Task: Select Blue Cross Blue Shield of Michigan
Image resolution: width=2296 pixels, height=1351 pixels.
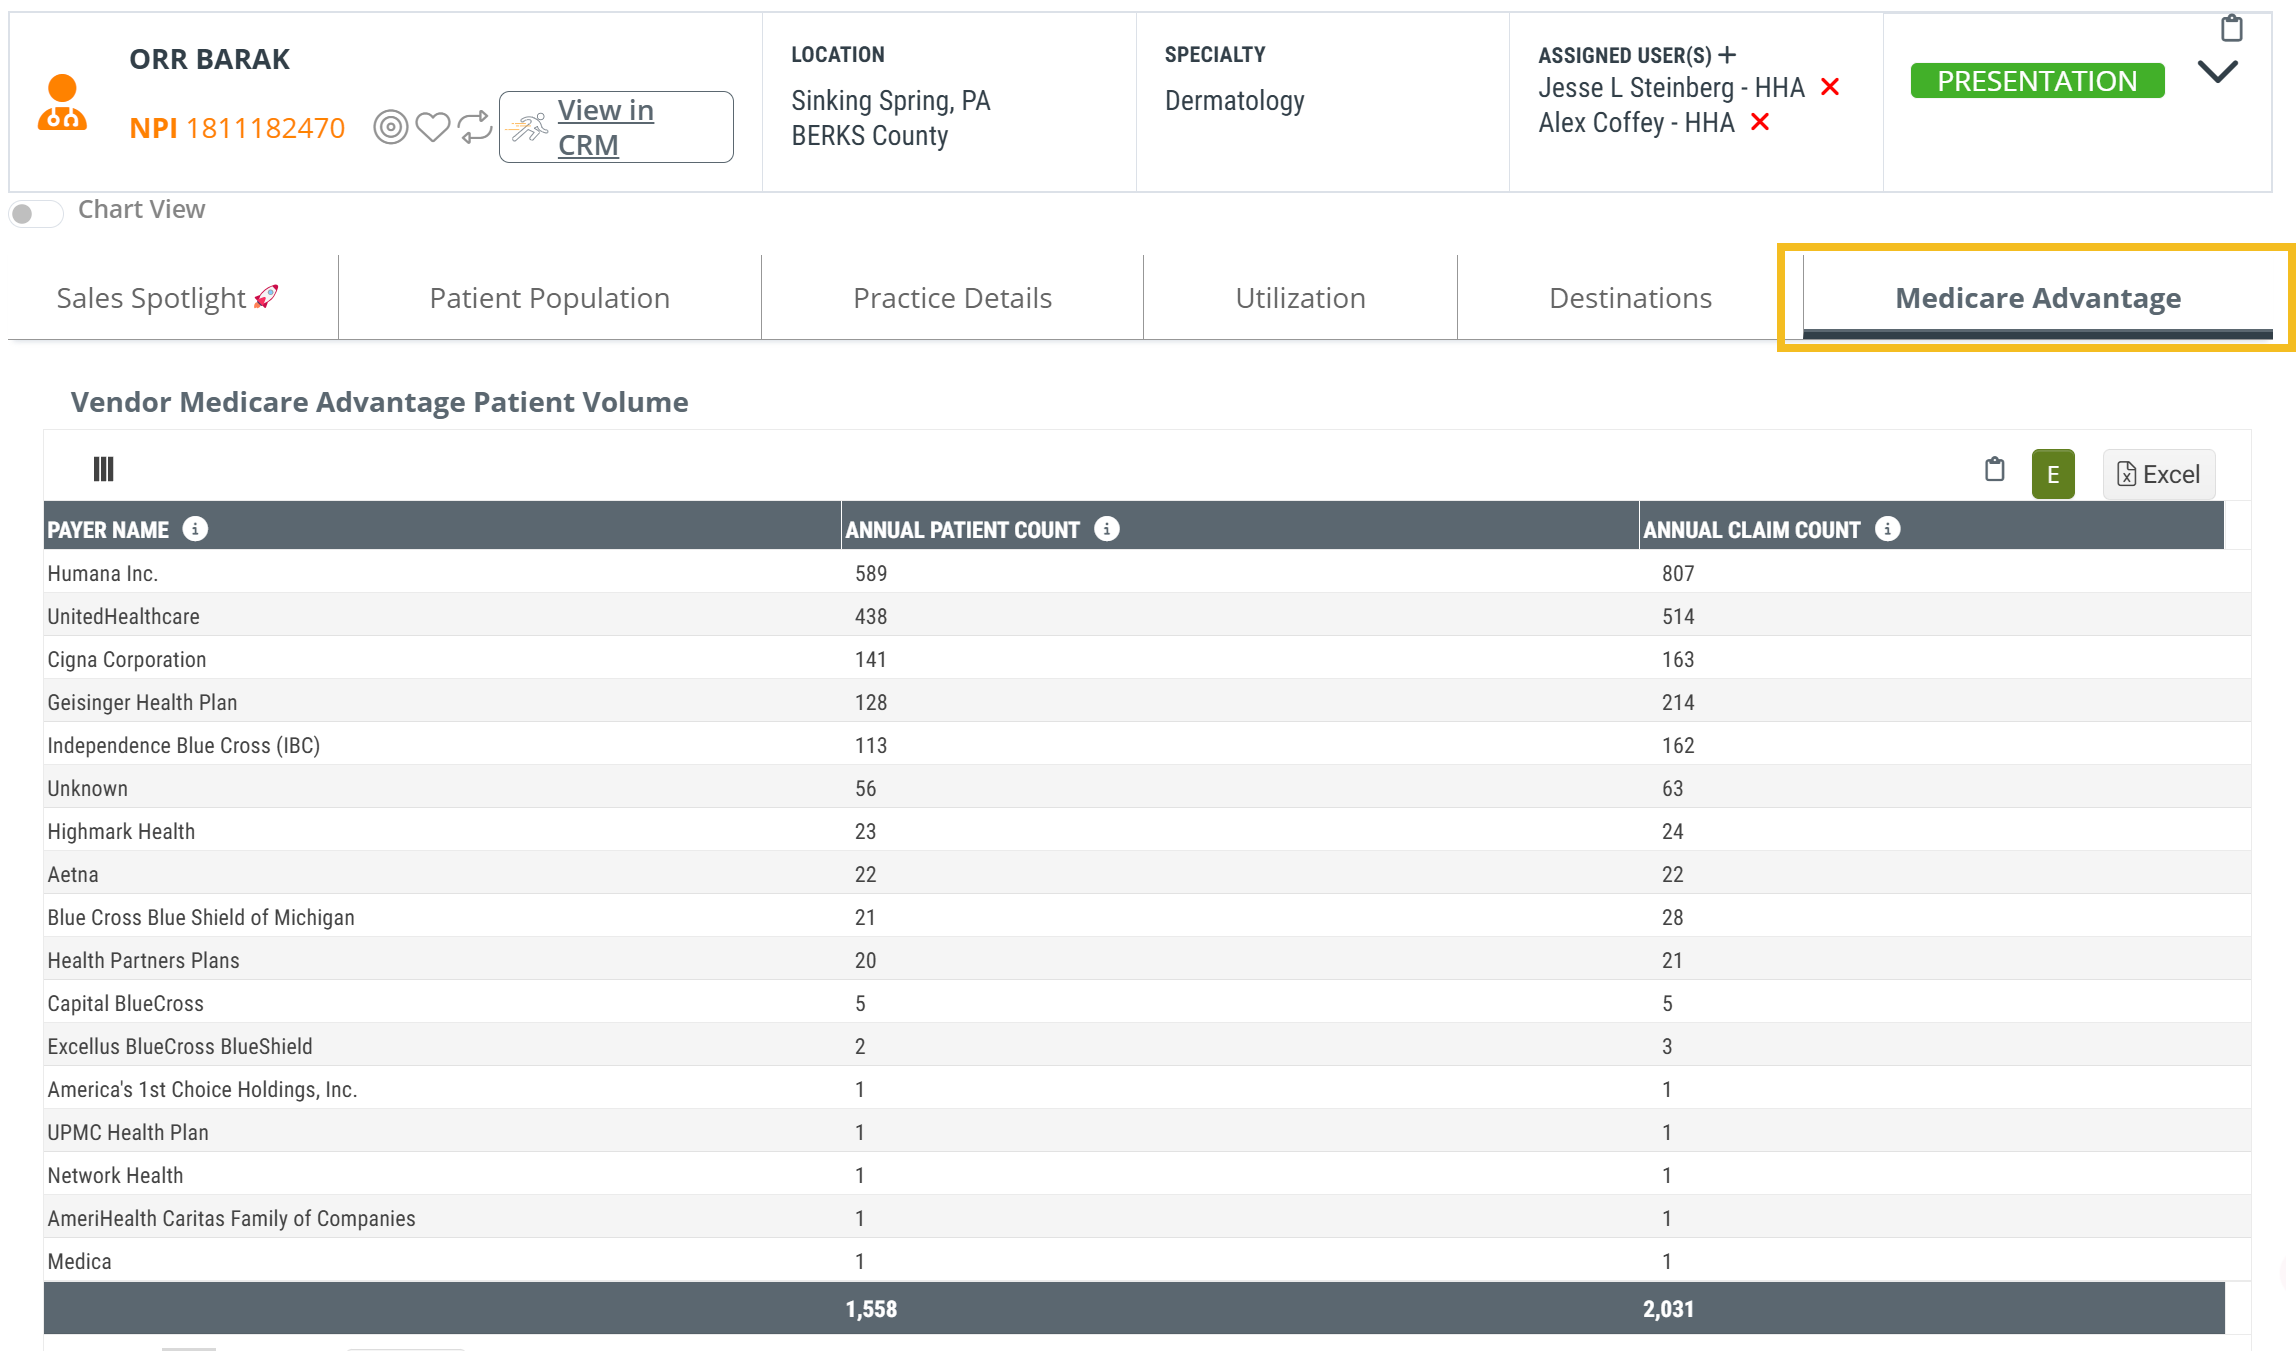Action: [x=1147, y=917]
